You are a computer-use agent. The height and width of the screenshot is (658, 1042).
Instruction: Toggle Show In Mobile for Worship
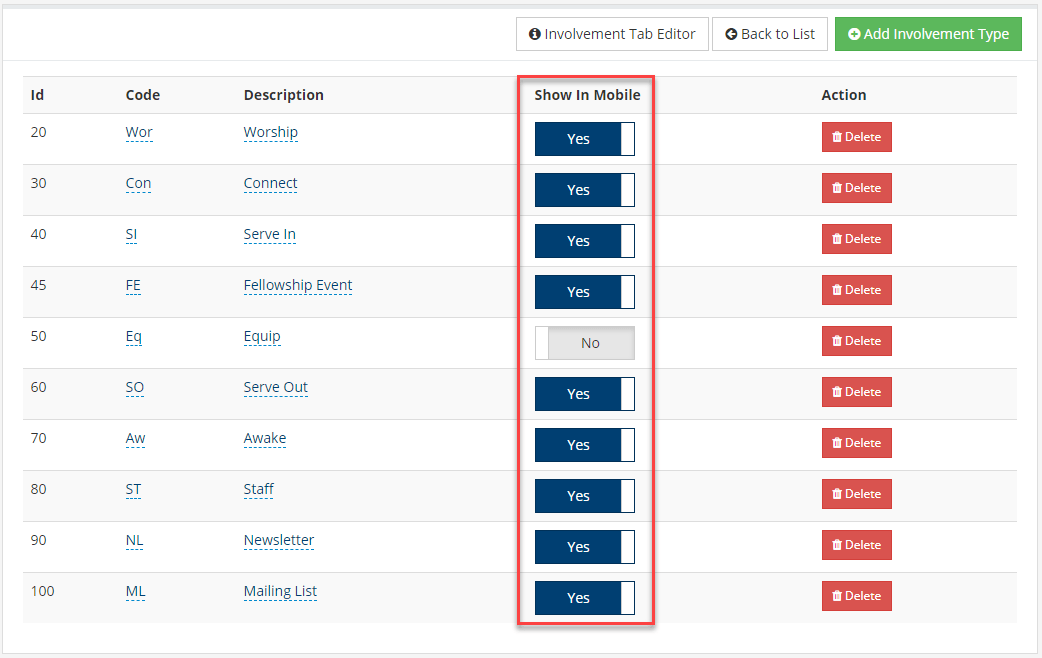click(x=585, y=139)
